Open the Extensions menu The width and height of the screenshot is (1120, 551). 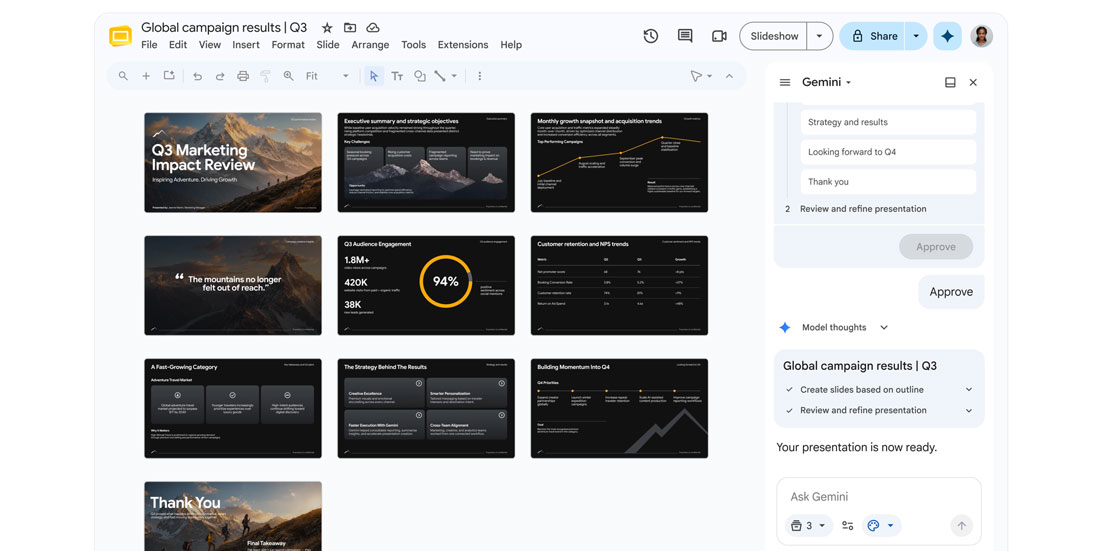coord(463,44)
